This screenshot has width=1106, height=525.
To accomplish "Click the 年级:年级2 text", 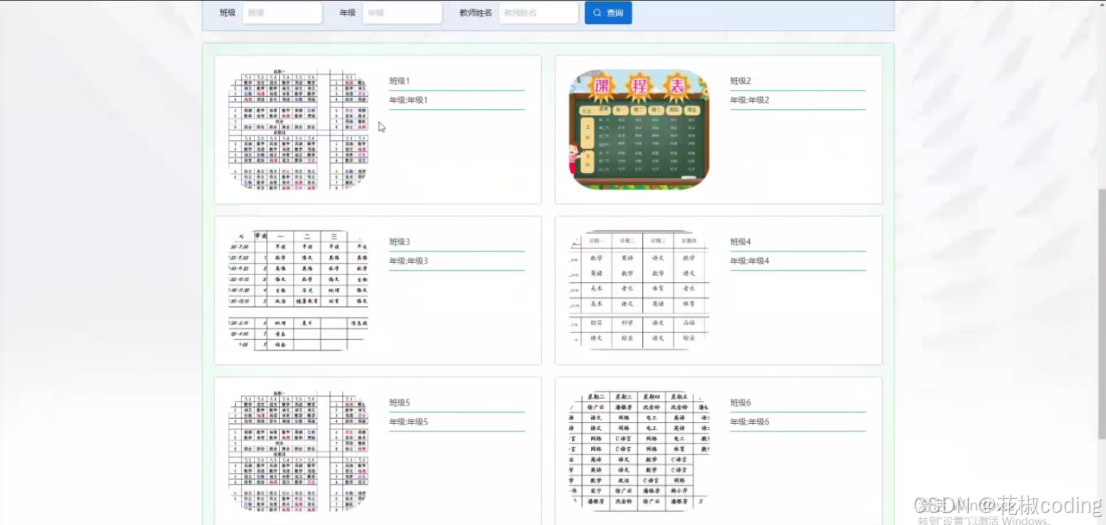I will pyautogui.click(x=750, y=100).
